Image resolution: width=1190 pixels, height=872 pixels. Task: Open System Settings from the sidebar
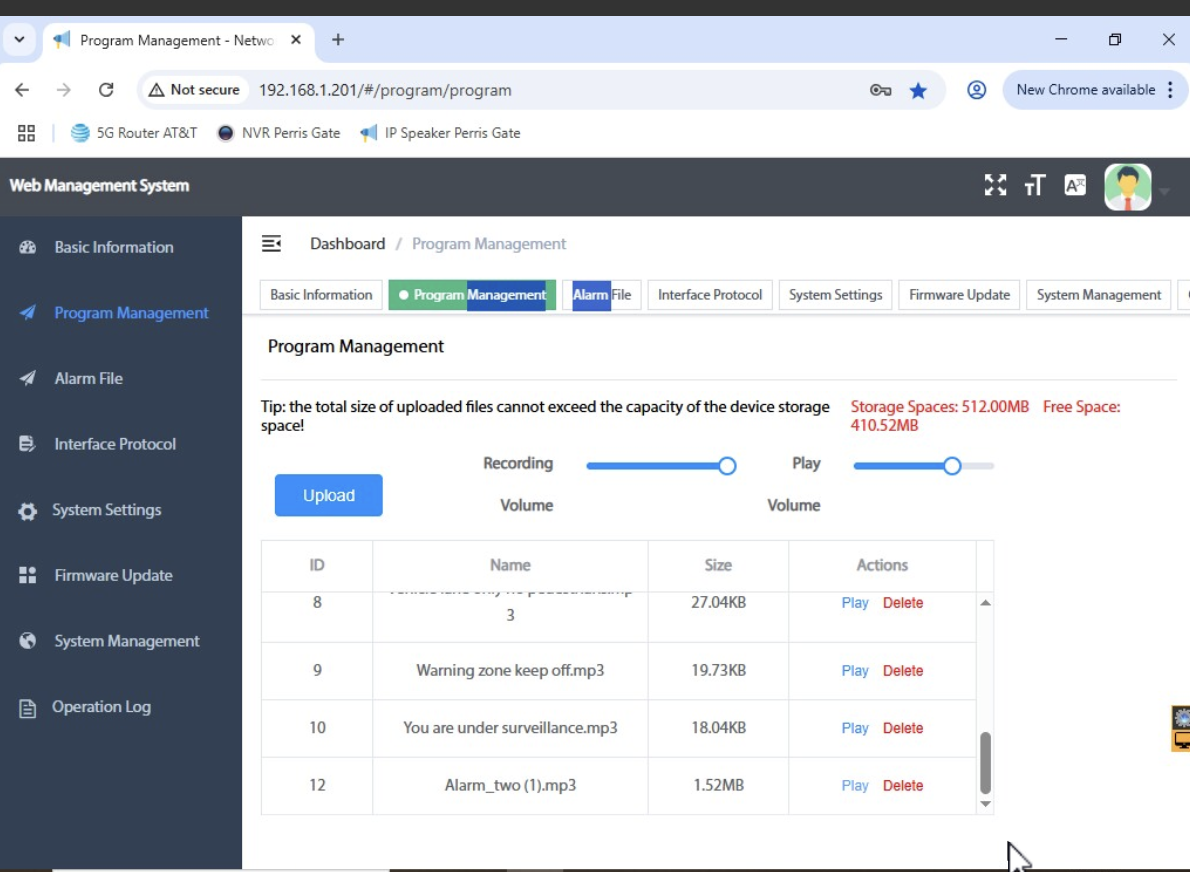click(121, 510)
